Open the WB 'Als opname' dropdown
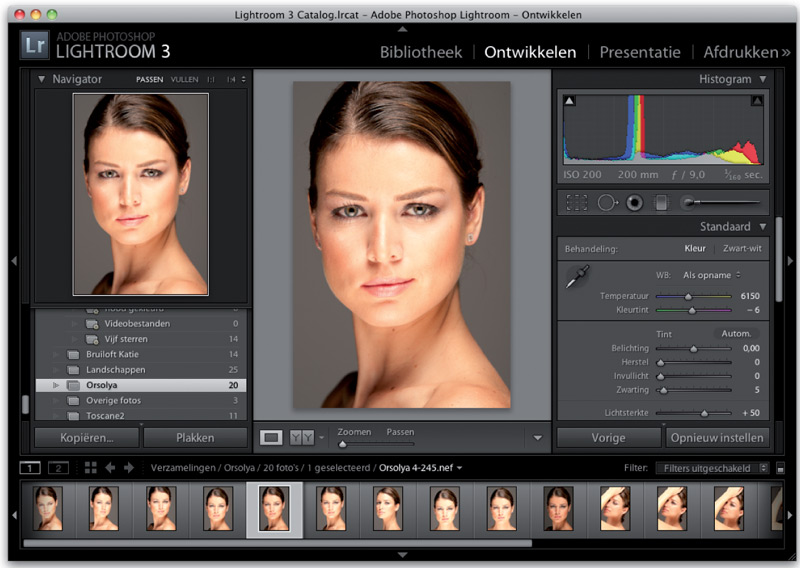Image resolution: width=800 pixels, height=568 pixels. click(711, 274)
